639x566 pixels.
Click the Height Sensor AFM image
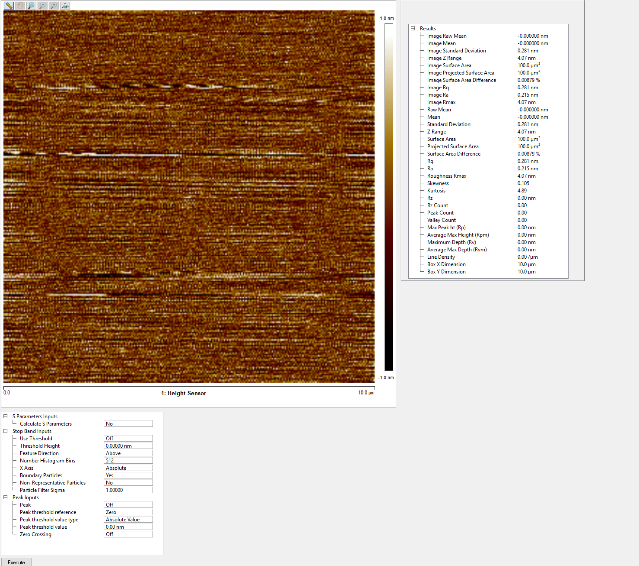coord(189,196)
